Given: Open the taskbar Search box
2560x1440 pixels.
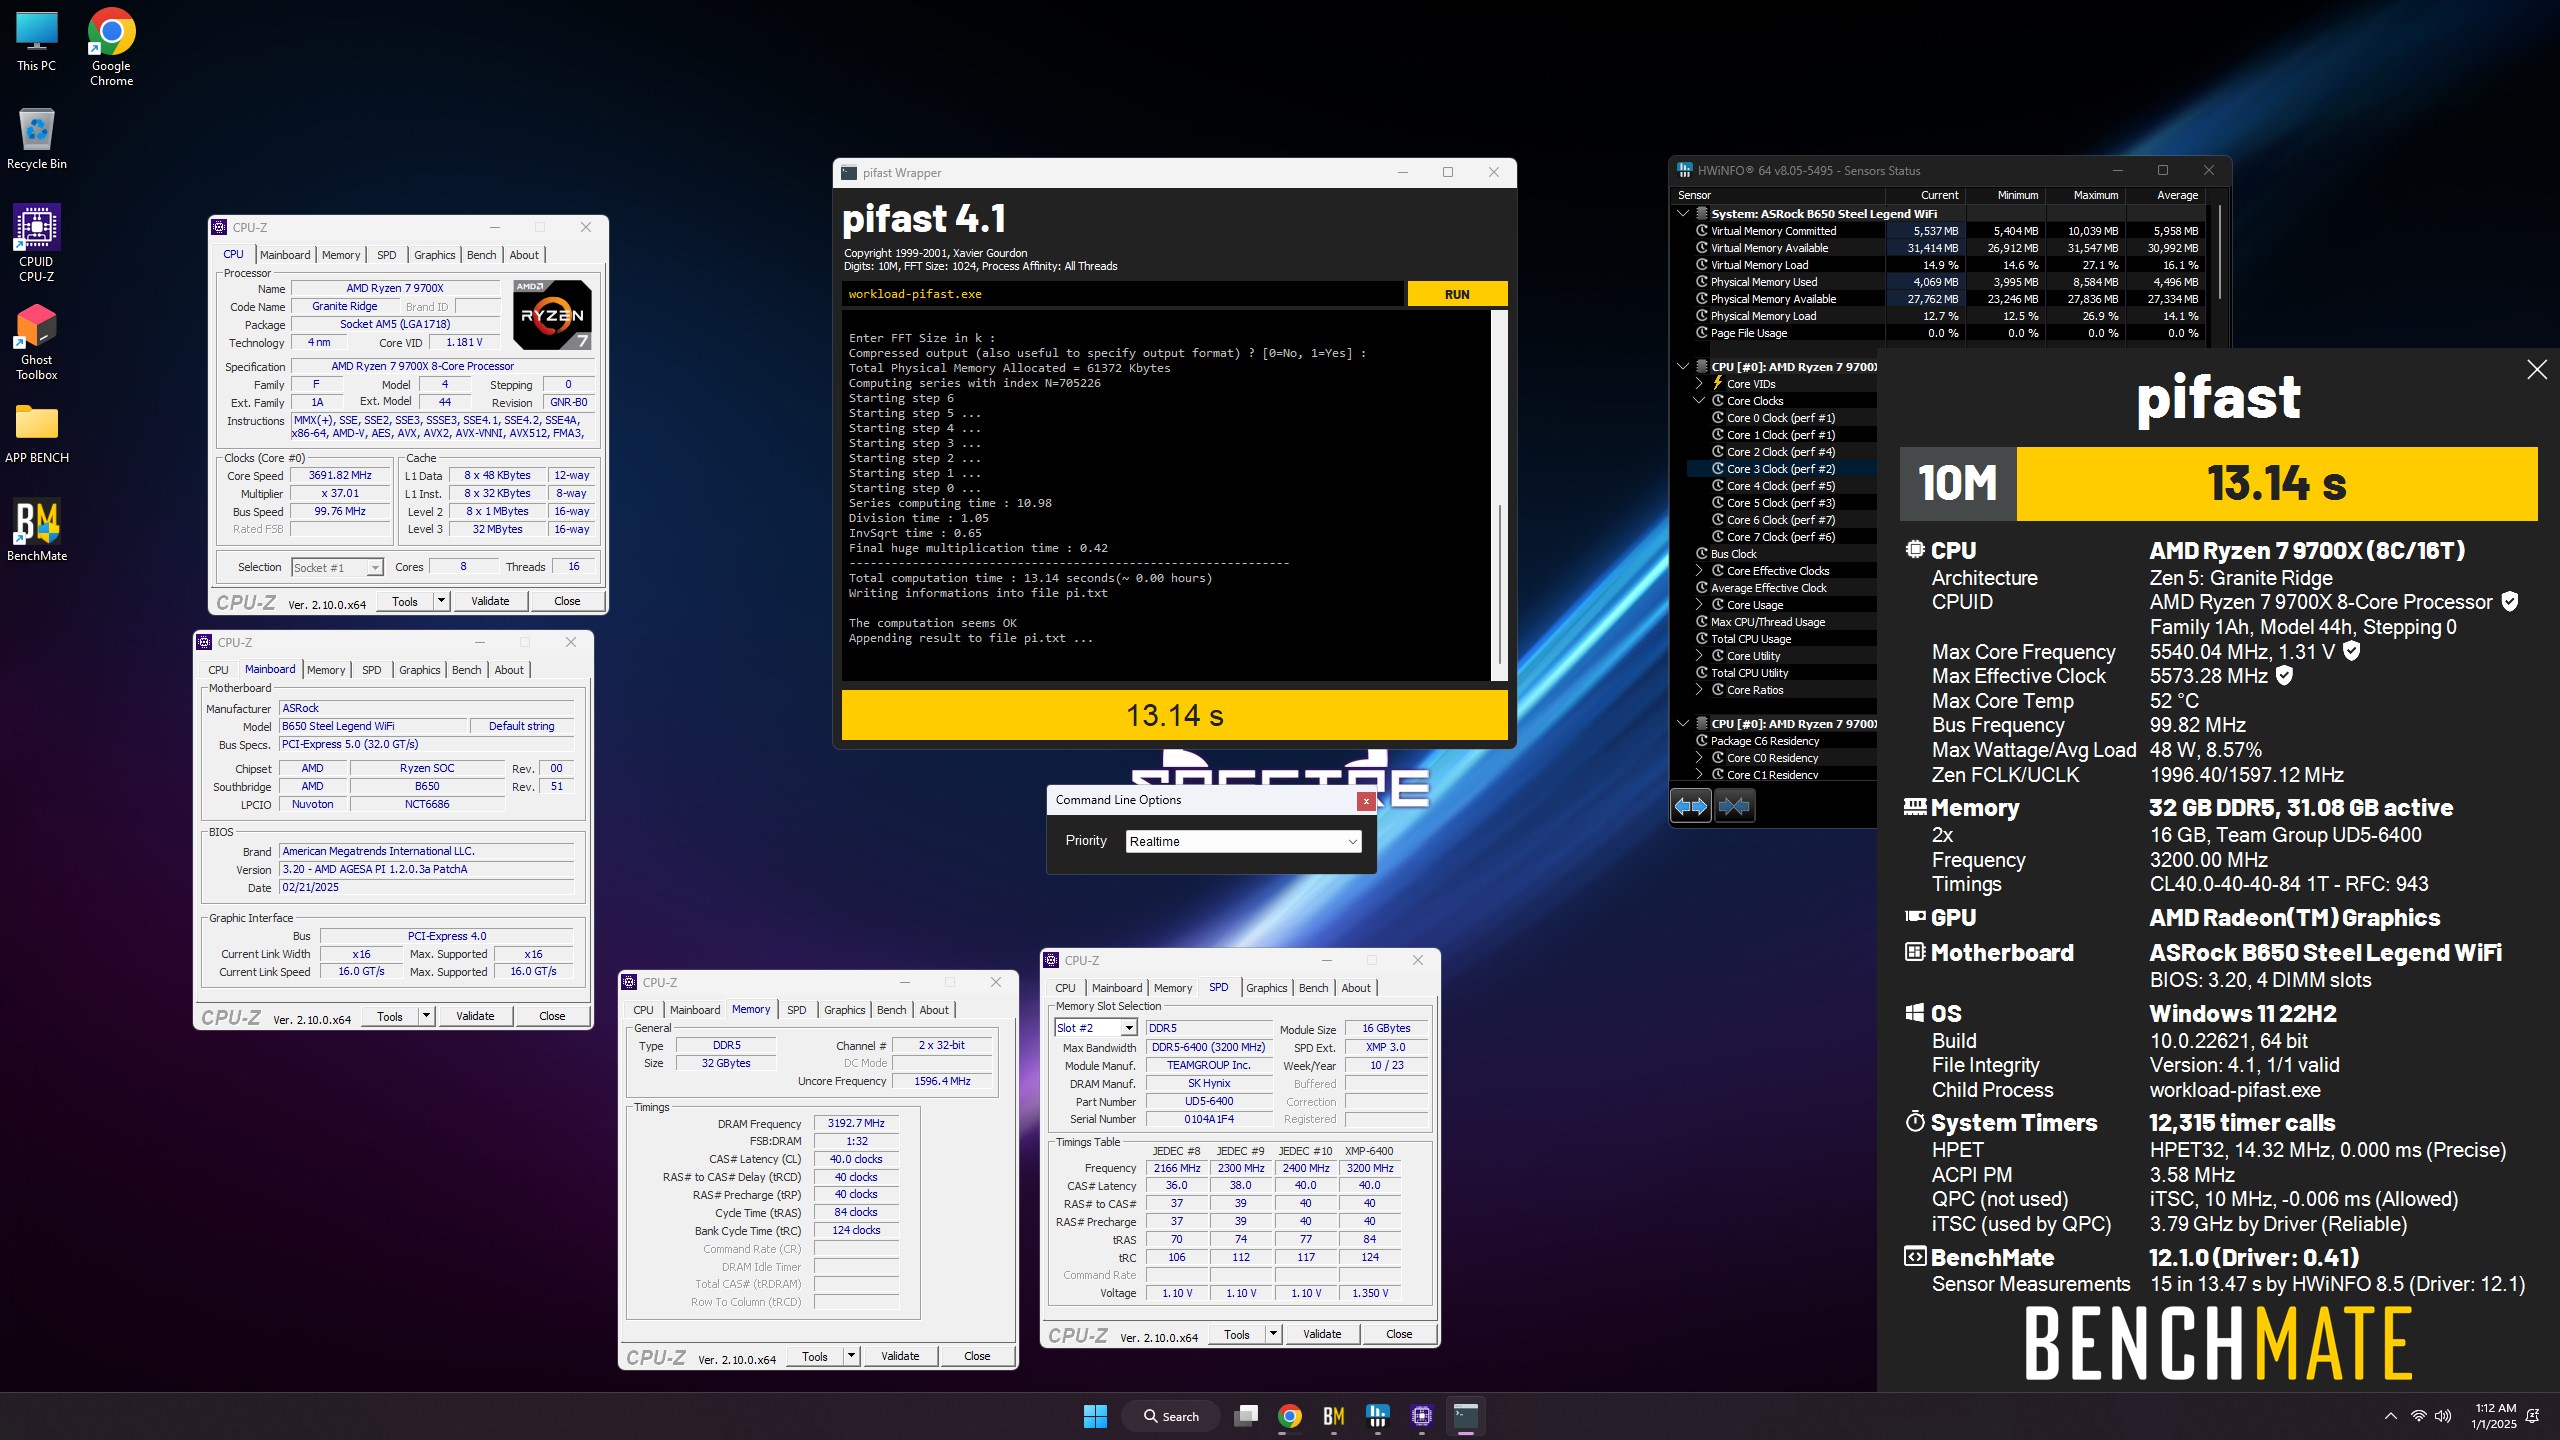Looking at the screenshot, I should click(1171, 1416).
